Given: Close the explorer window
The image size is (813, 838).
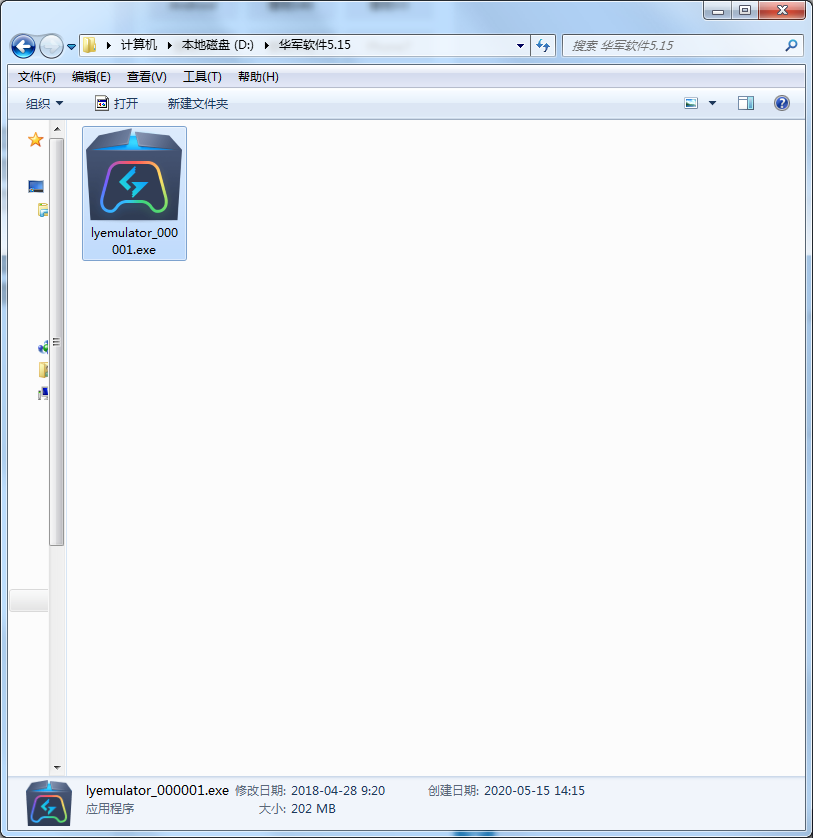Looking at the screenshot, I should pos(782,10).
